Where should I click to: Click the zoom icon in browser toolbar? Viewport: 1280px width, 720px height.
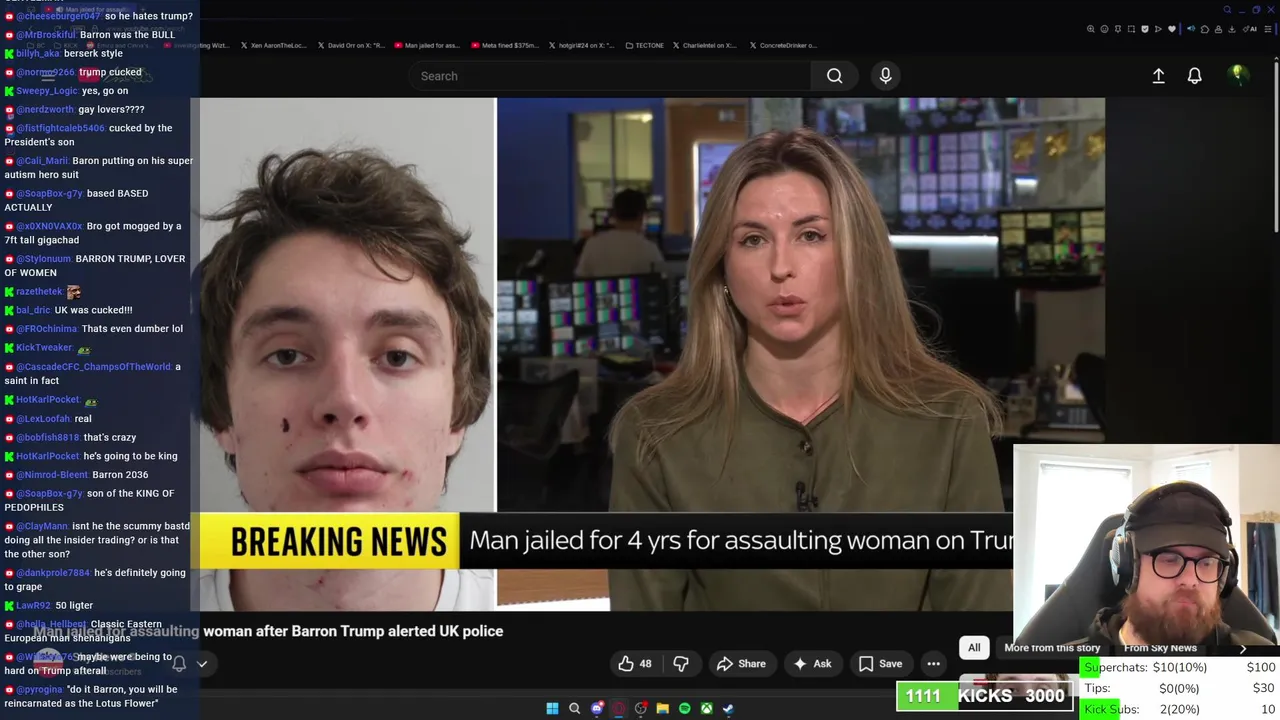(x=1090, y=30)
